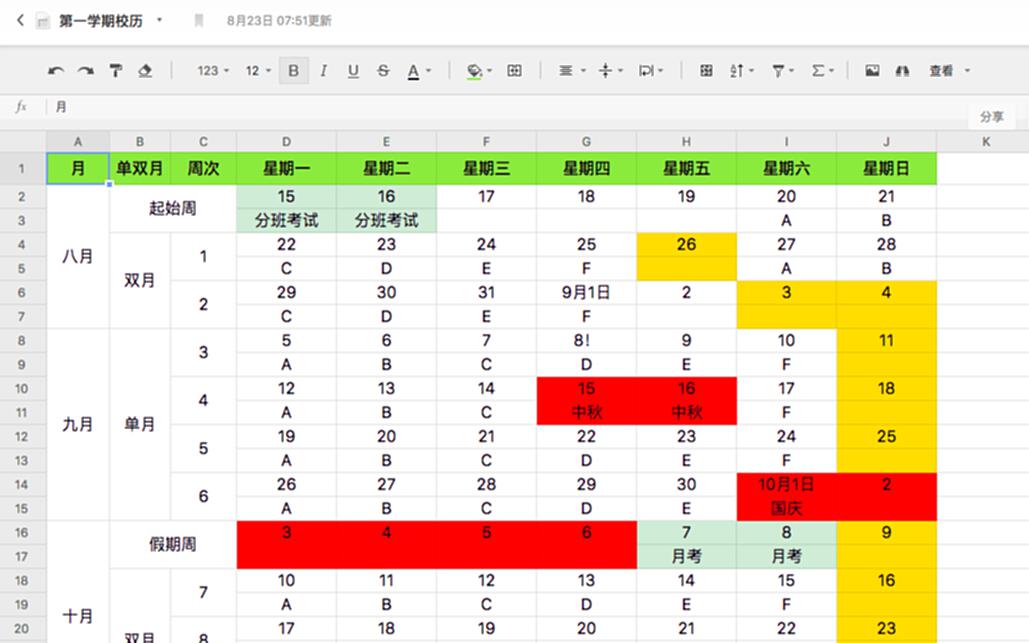
Task: Select the yellow cell with 26
Action: (686, 245)
